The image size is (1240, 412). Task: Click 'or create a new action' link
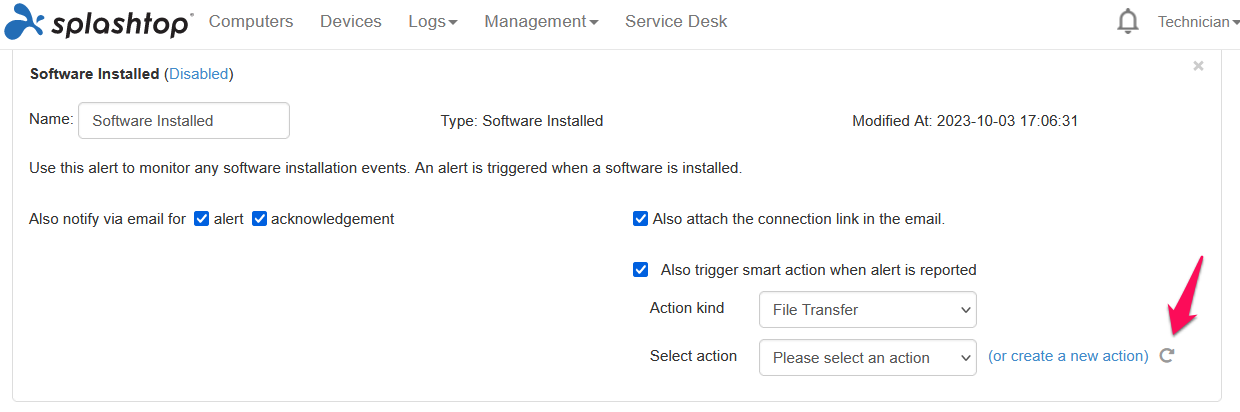(1068, 356)
